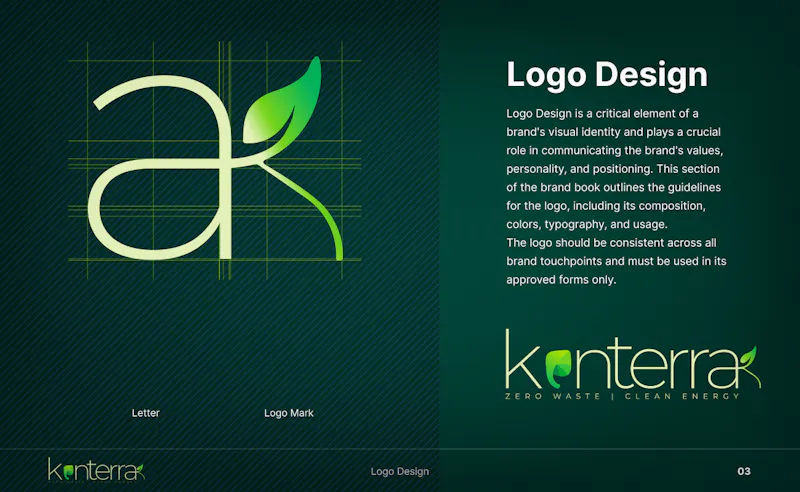Click the 'Logo Design' heading
Viewport: 800px width, 492px height.
tap(607, 75)
